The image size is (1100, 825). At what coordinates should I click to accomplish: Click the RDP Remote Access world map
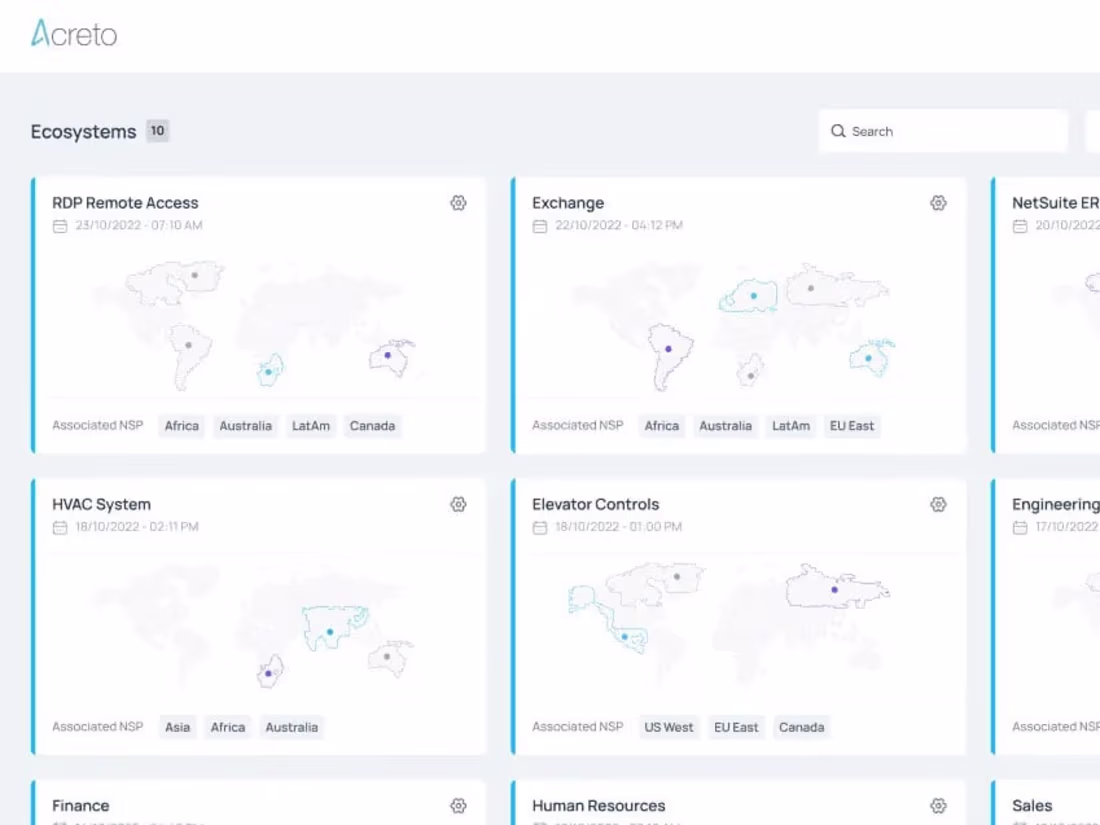(x=256, y=325)
